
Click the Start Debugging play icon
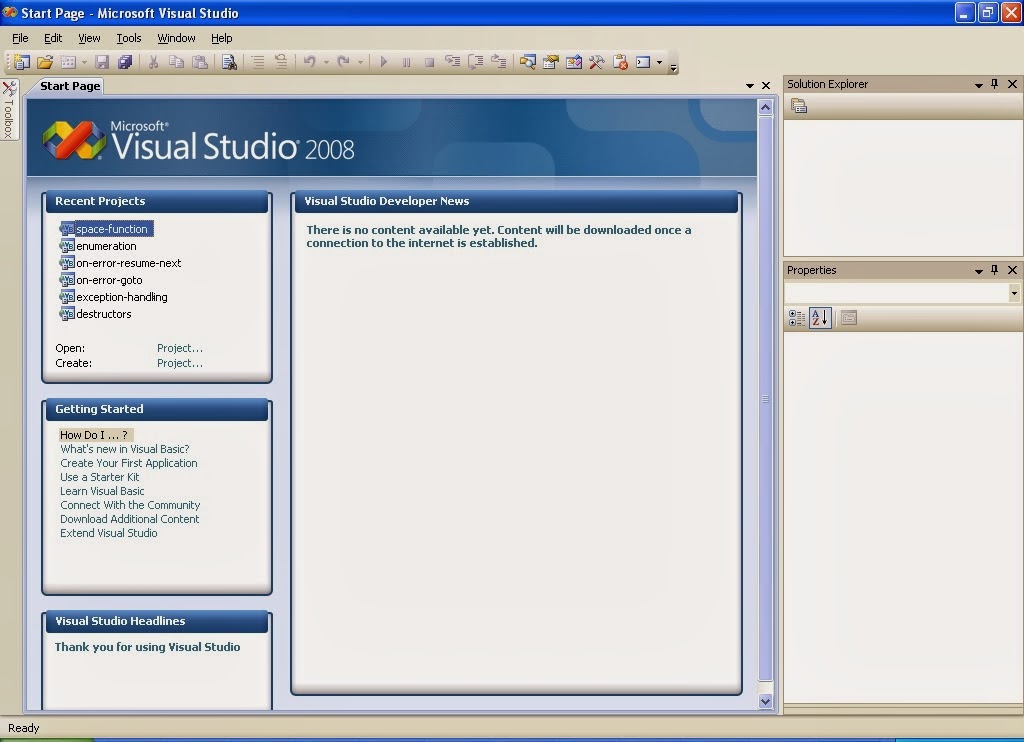(x=383, y=62)
